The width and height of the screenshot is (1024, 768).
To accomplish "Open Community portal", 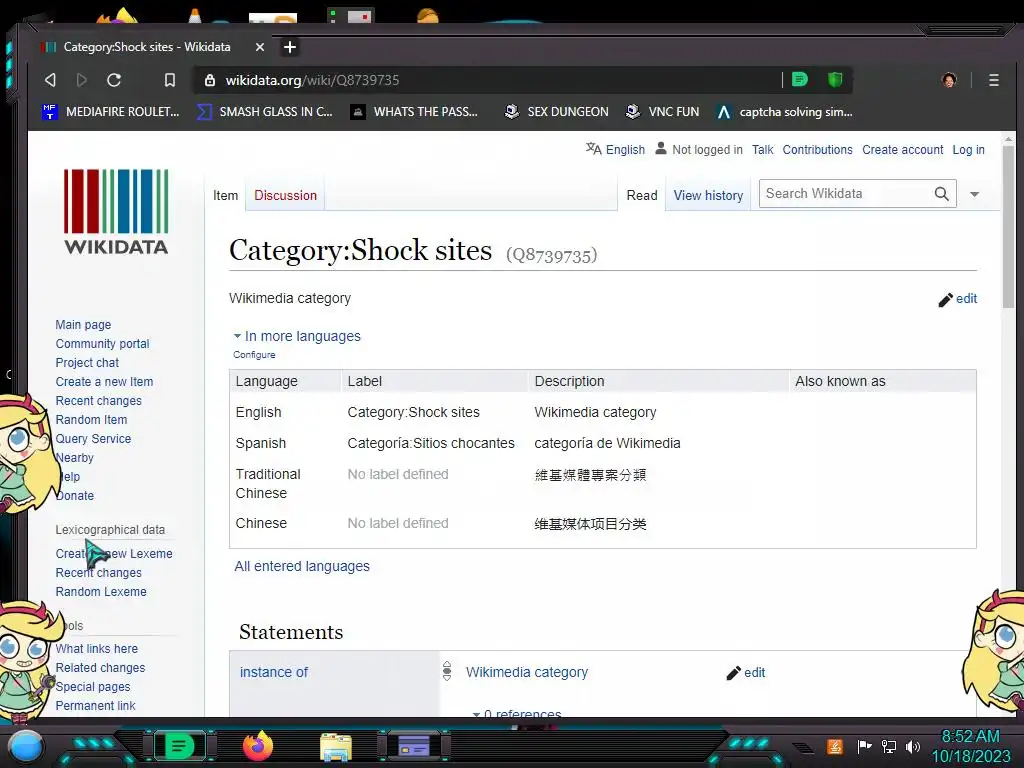I will (x=103, y=344).
